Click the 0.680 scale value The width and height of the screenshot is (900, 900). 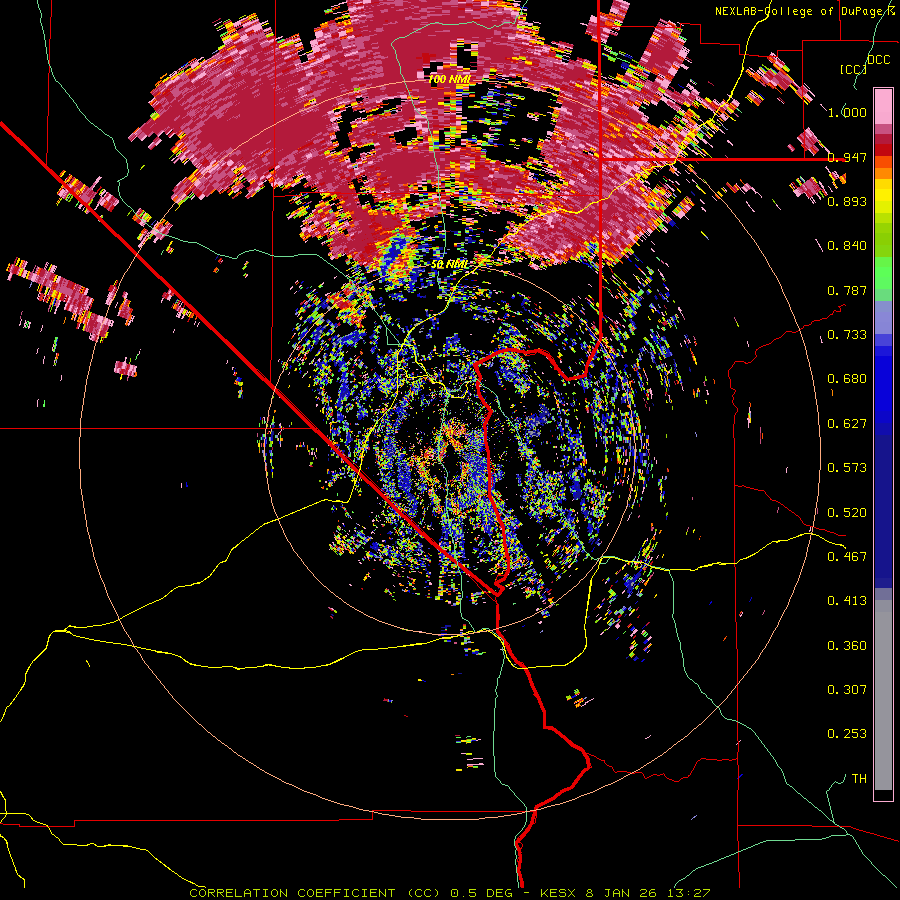[x=847, y=379]
